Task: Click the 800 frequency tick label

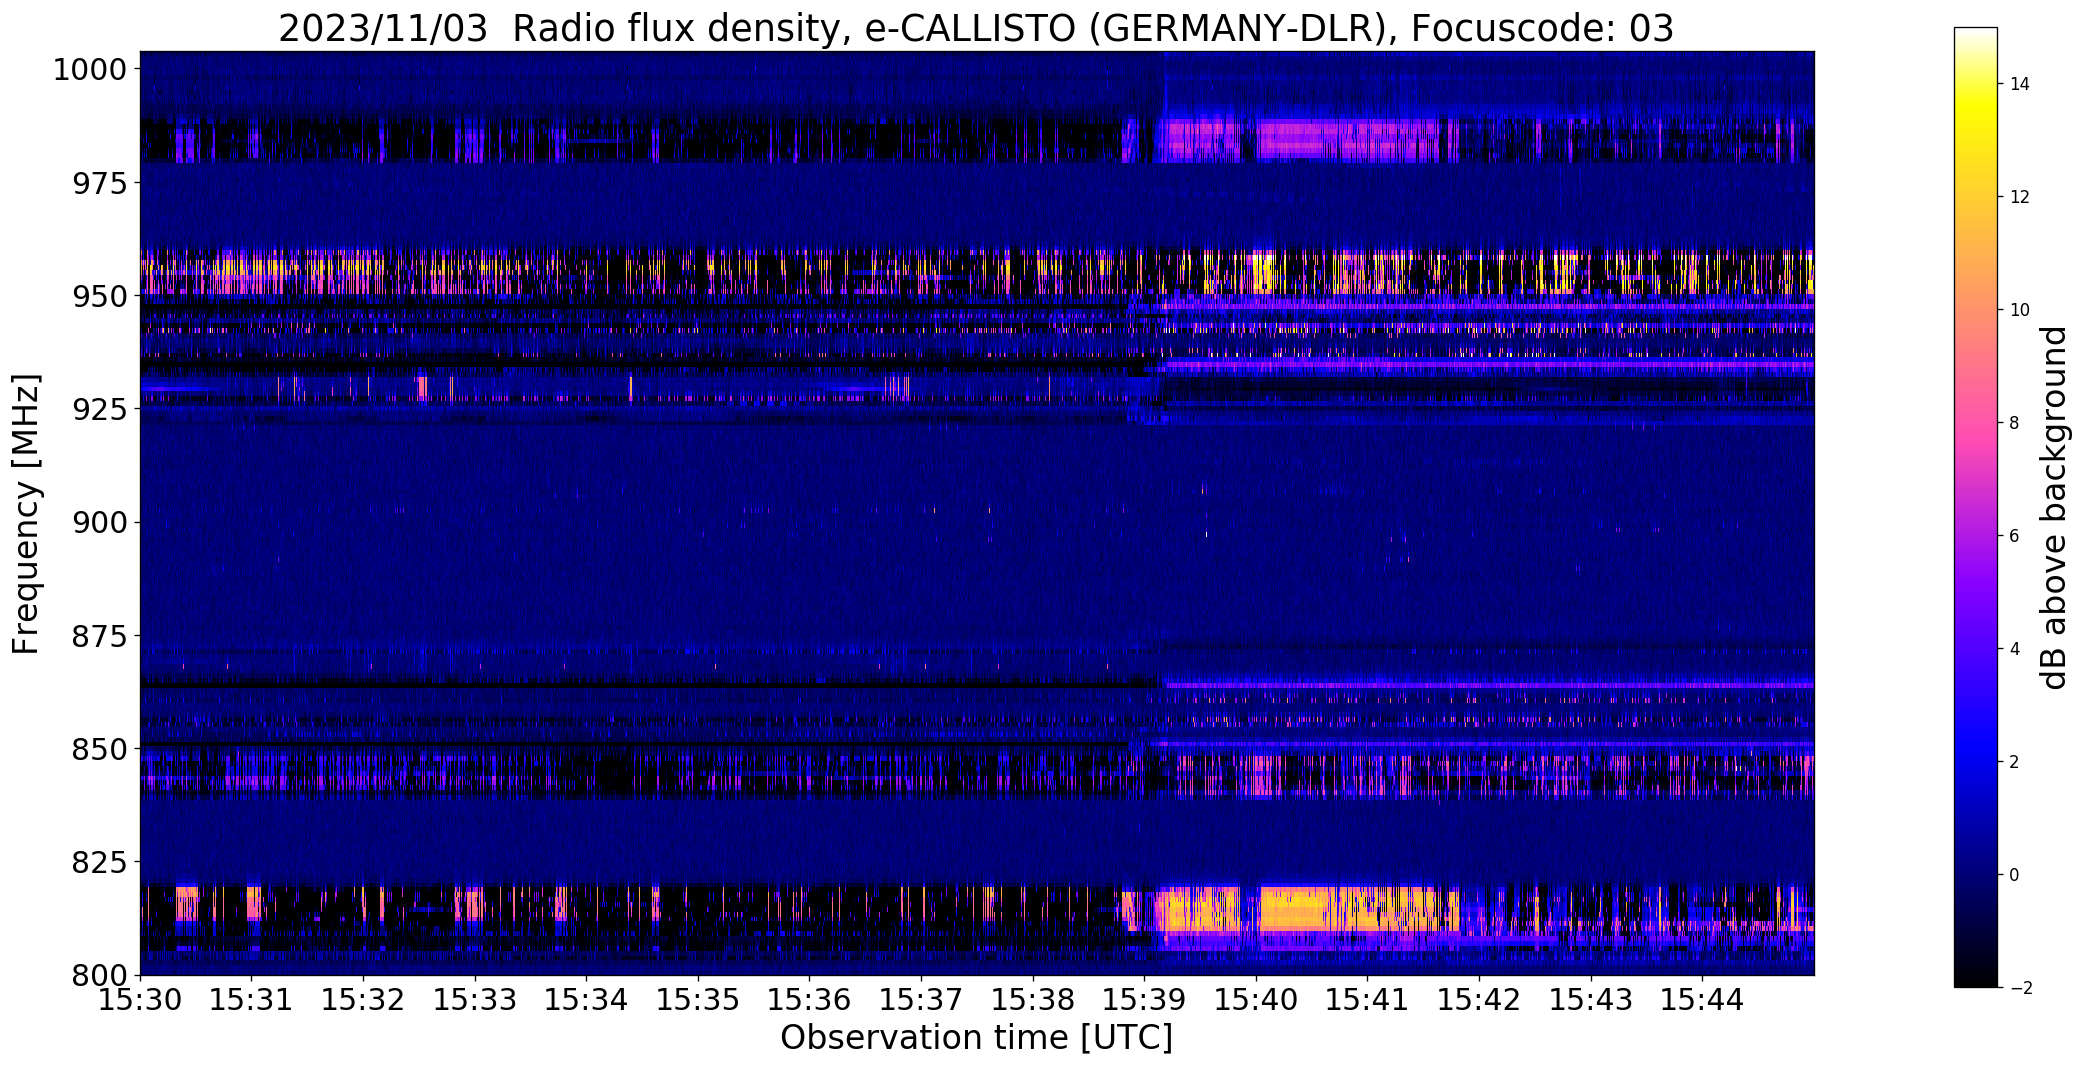Action: tap(100, 974)
